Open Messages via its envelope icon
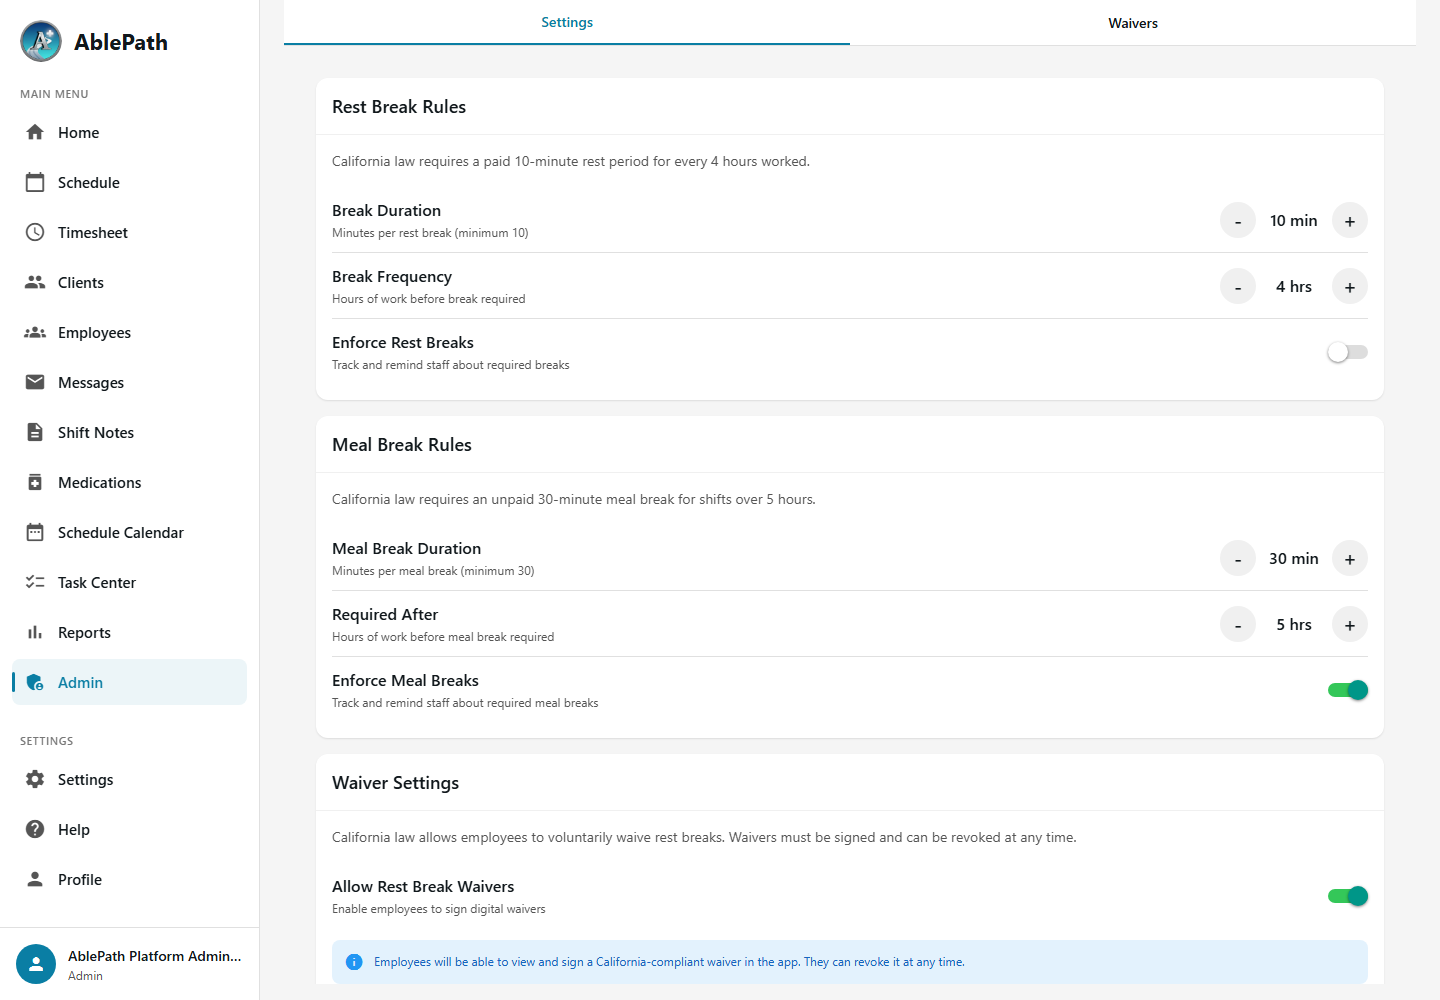Screen dimensions: 1440x1000 click(x=35, y=382)
